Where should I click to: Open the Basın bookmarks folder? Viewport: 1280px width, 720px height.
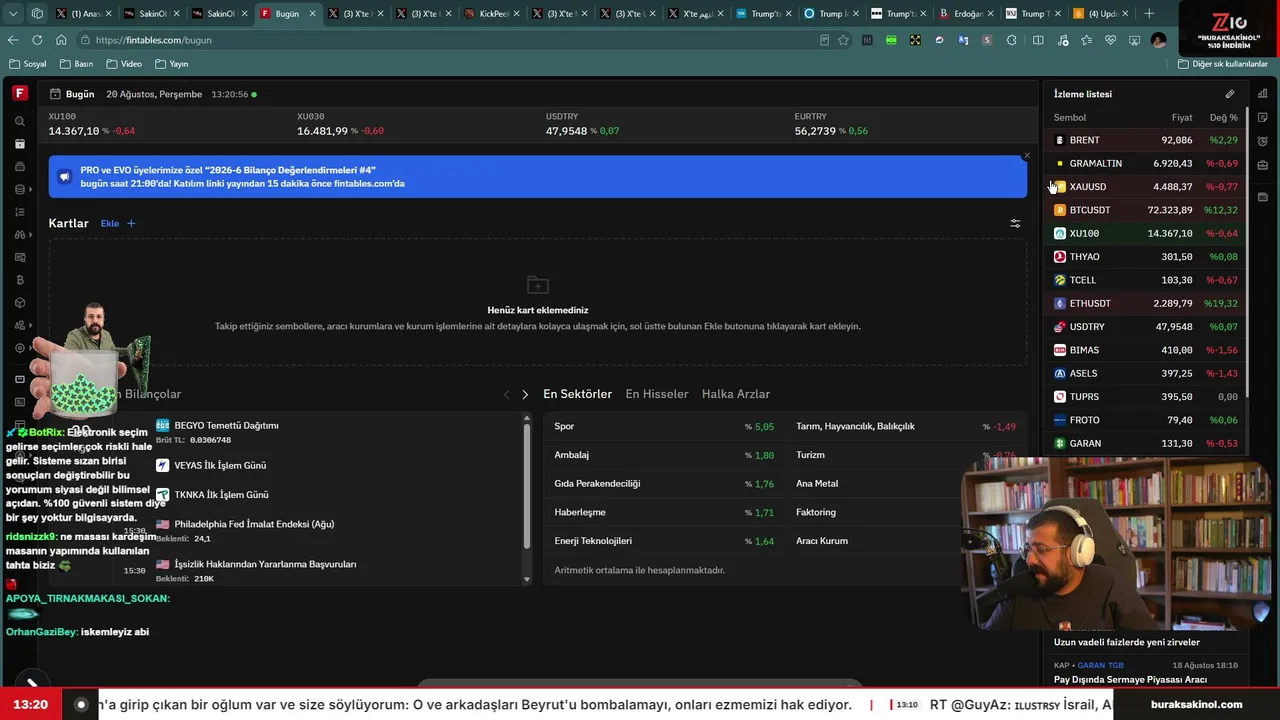[x=77, y=64]
